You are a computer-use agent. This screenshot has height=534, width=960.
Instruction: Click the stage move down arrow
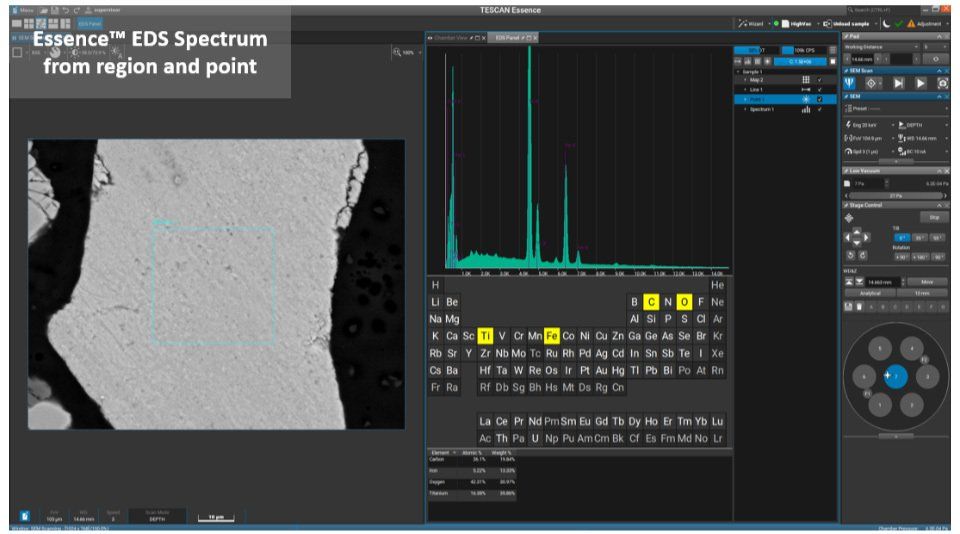(x=857, y=244)
